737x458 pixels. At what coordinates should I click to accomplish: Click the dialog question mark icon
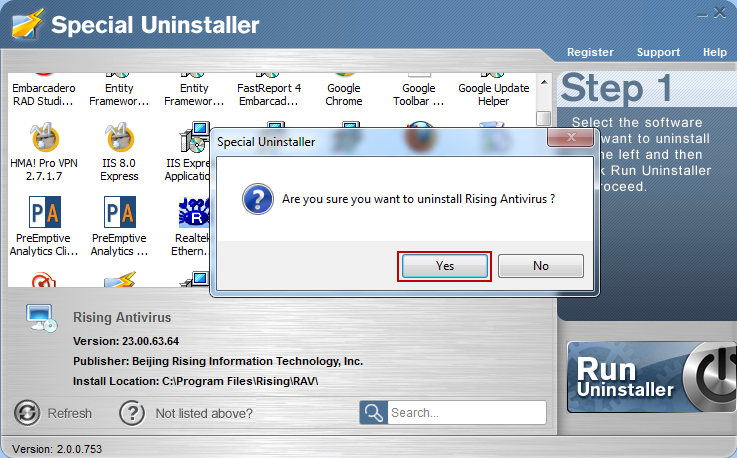258,199
